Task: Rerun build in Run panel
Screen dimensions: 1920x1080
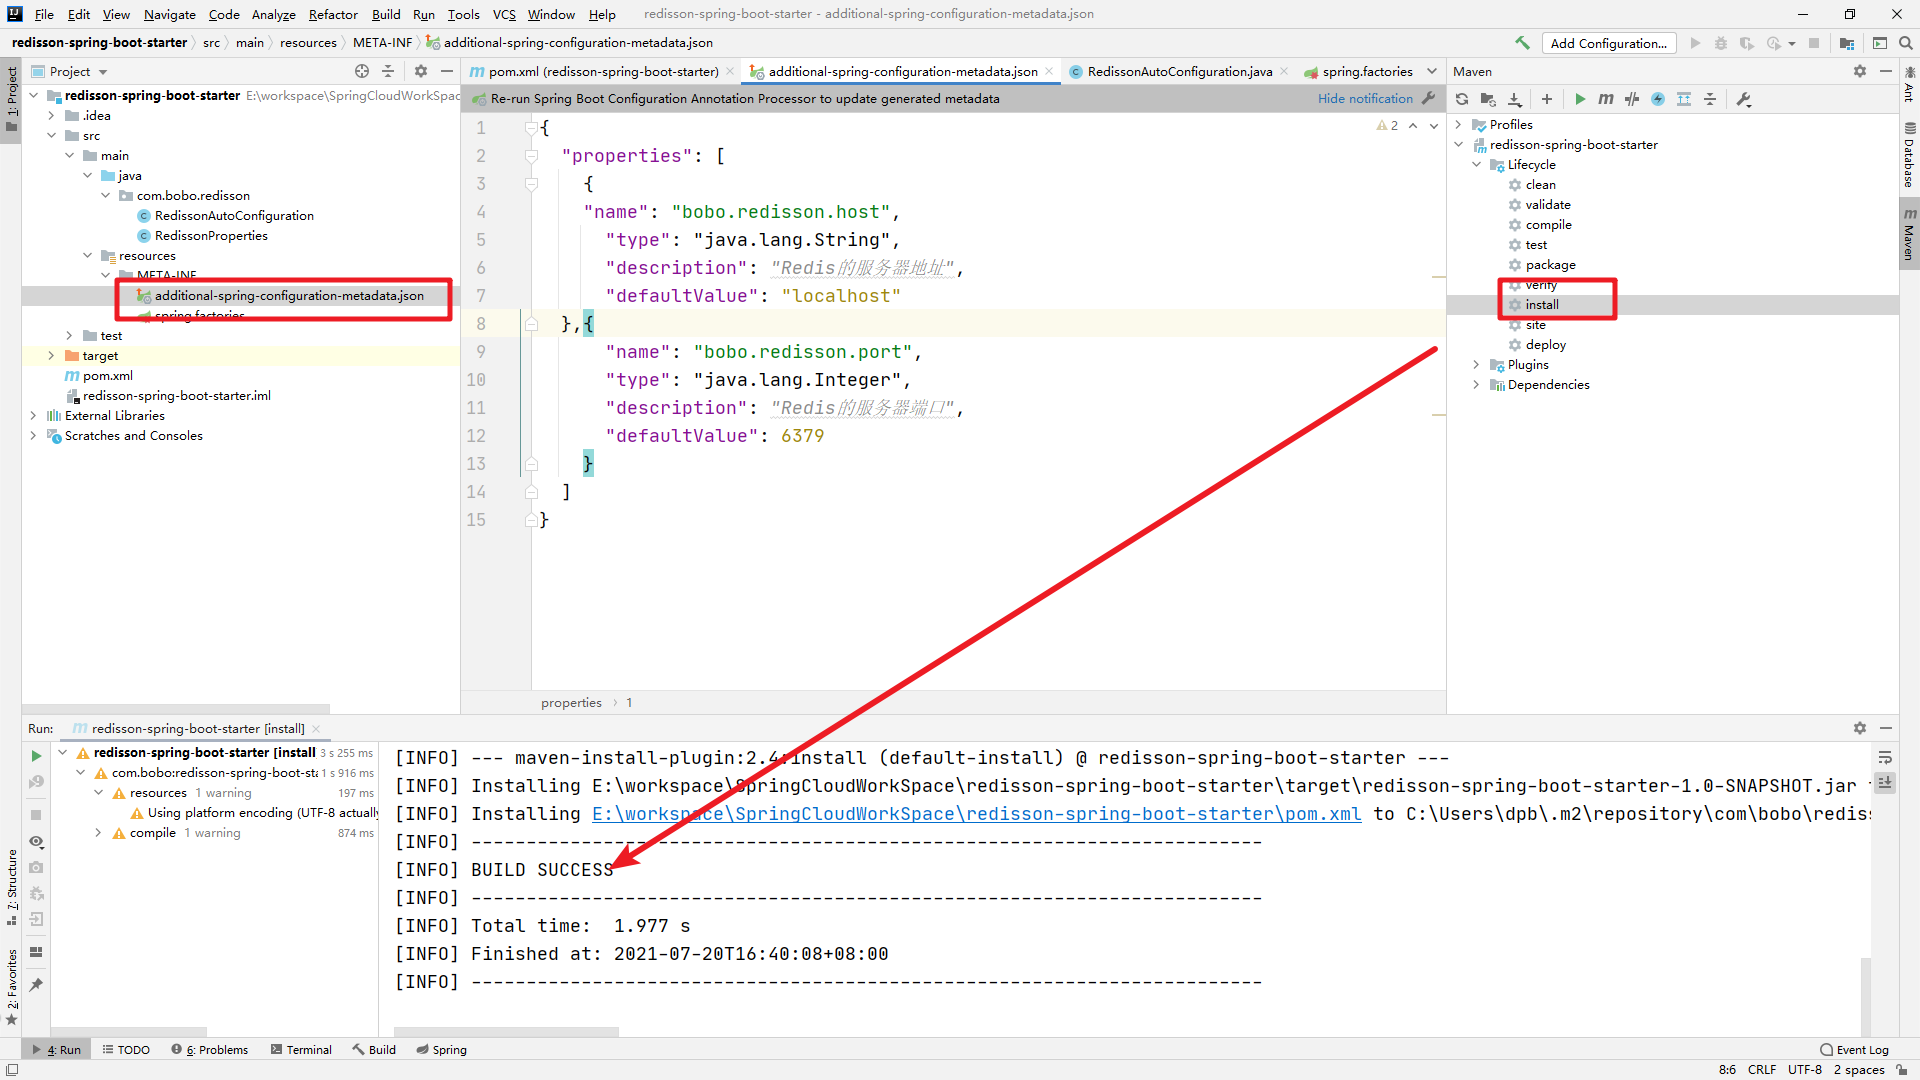Action: (x=36, y=756)
